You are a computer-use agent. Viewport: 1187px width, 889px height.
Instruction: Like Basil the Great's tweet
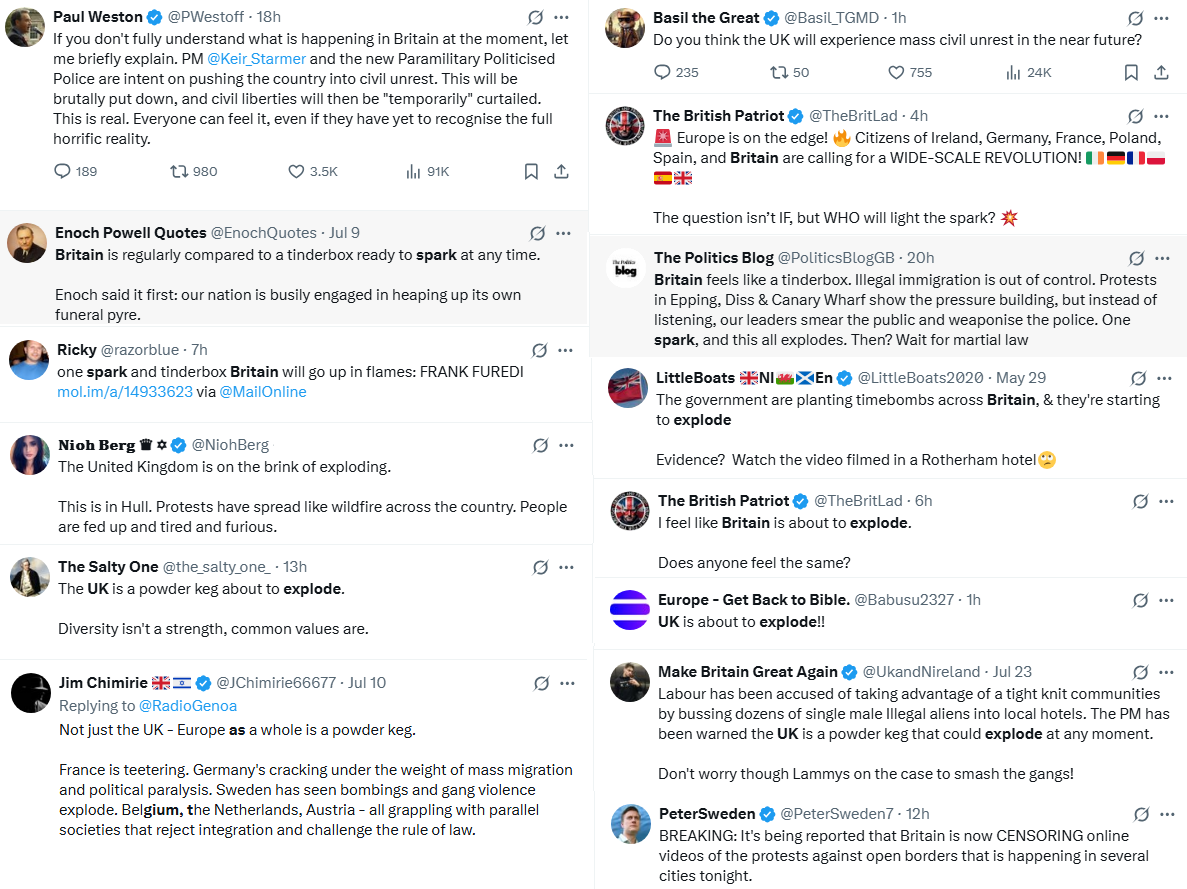(x=897, y=72)
